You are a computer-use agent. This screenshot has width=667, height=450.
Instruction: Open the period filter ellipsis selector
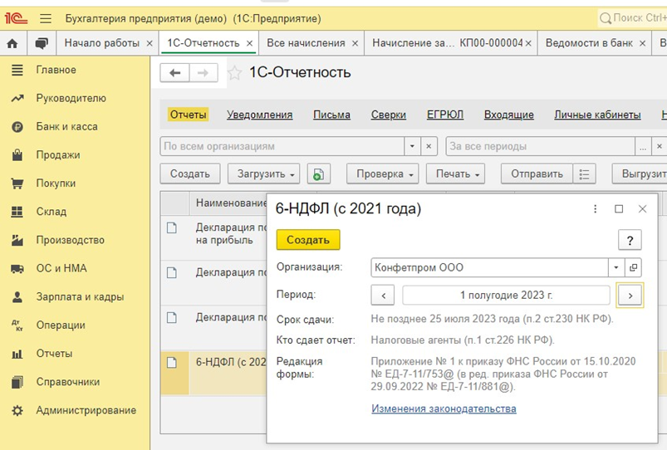(643, 146)
